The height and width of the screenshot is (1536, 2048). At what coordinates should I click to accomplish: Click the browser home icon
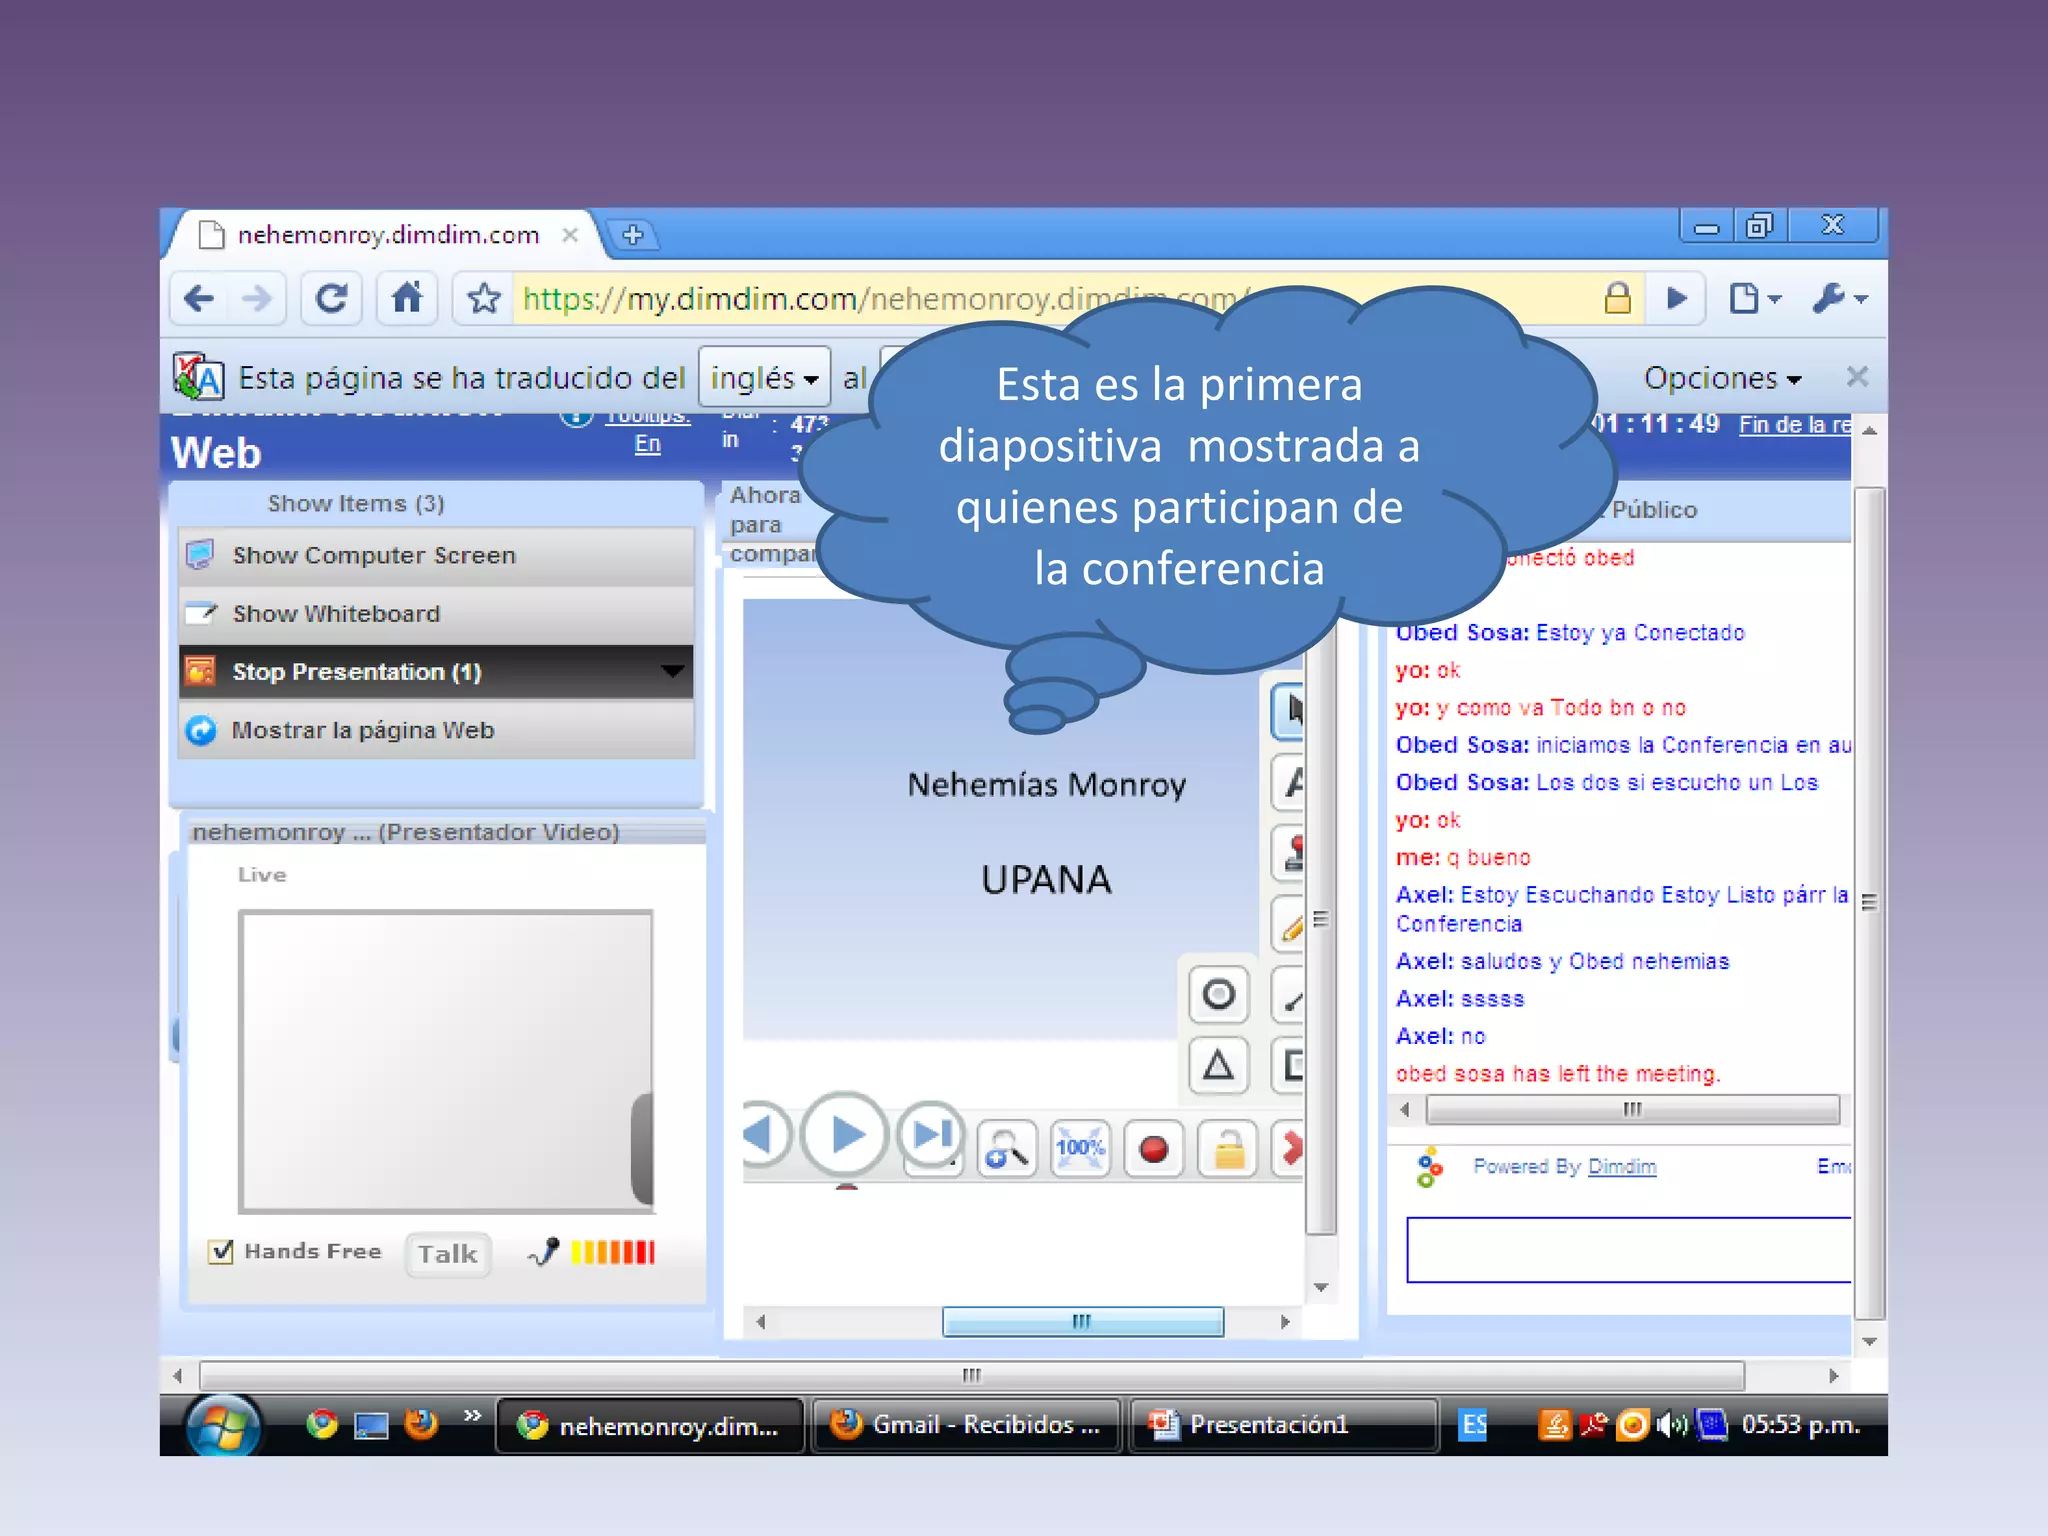(x=407, y=298)
